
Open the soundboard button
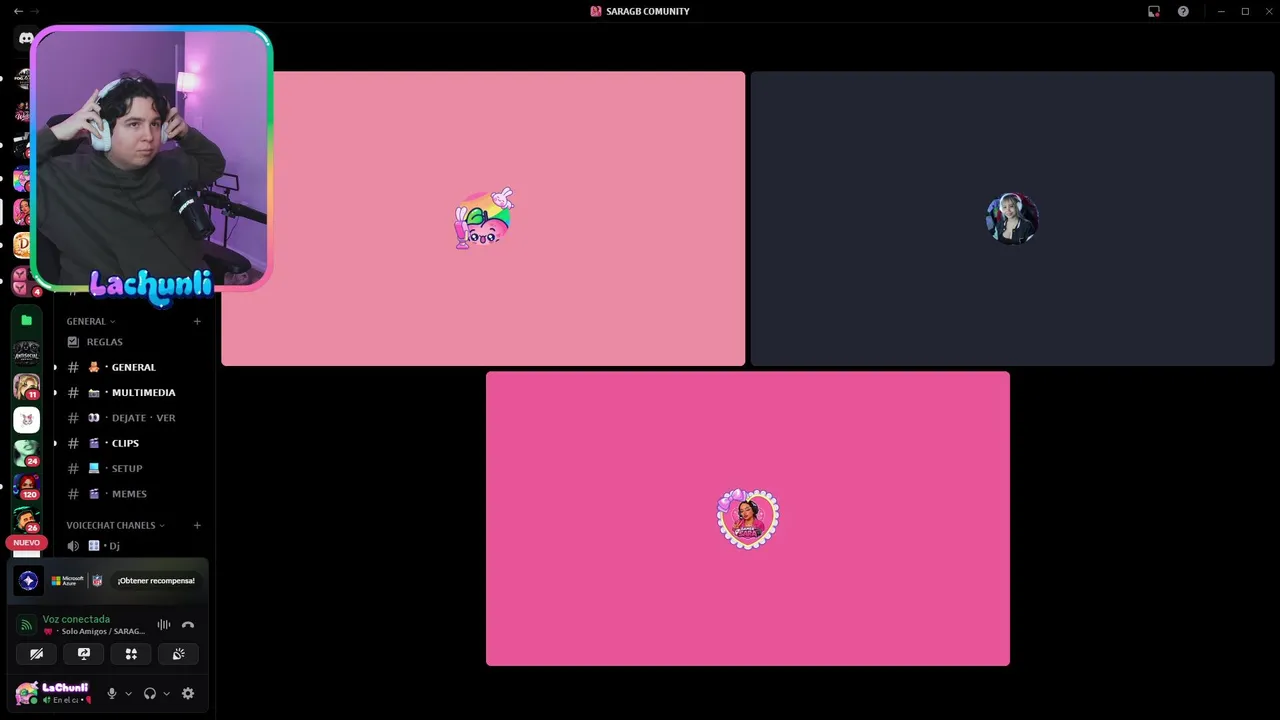point(178,654)
